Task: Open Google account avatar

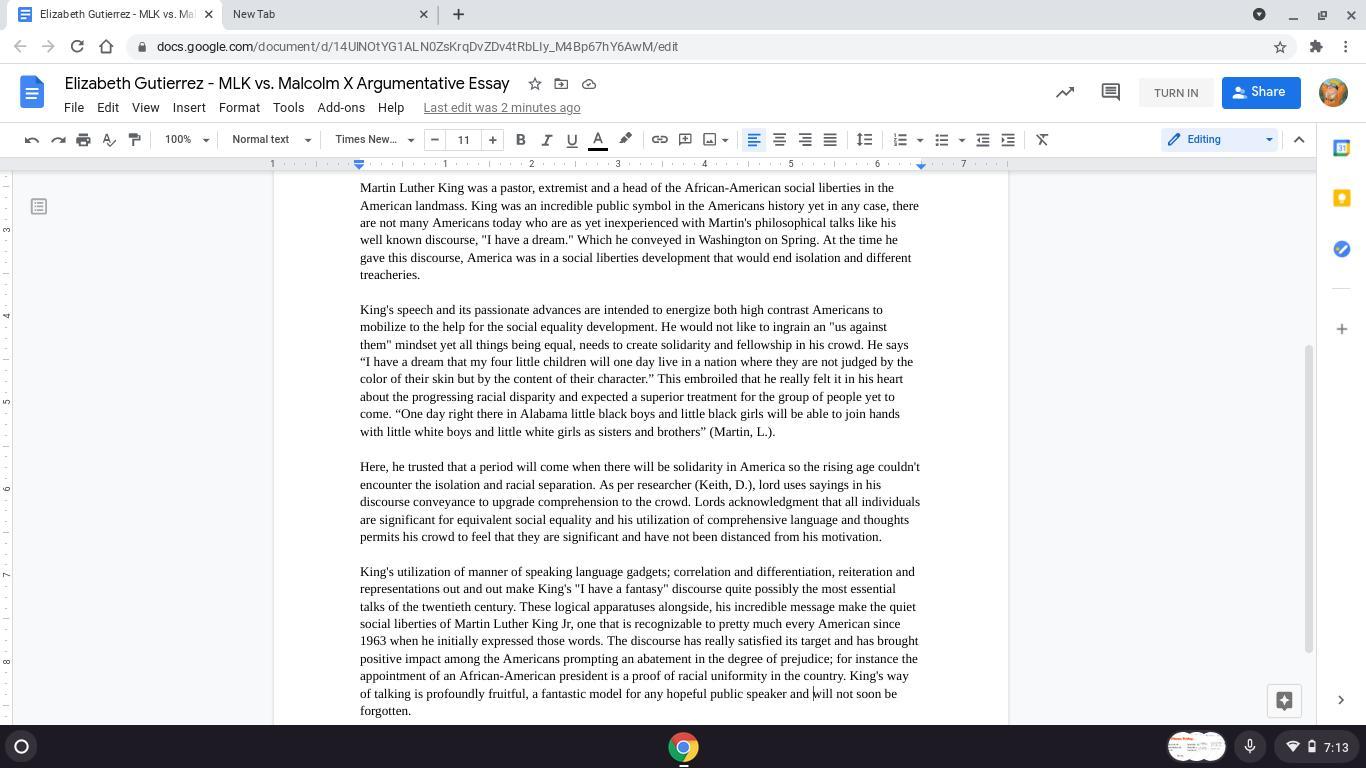Action: click(x=1333, y=92)
